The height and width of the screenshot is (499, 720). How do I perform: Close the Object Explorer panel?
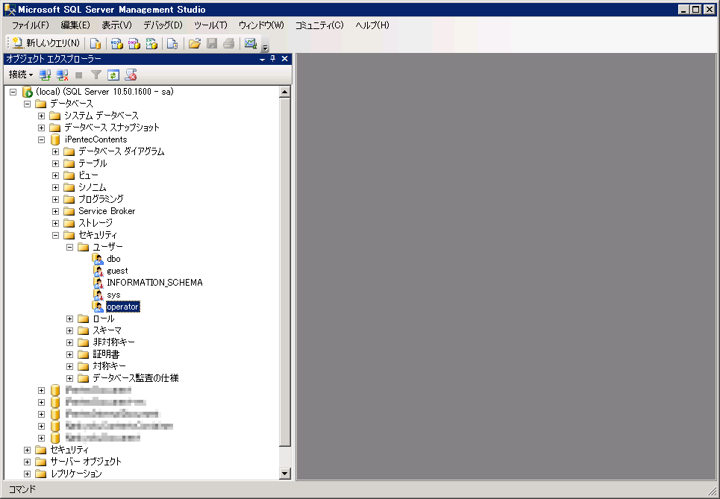pos(285,59)
